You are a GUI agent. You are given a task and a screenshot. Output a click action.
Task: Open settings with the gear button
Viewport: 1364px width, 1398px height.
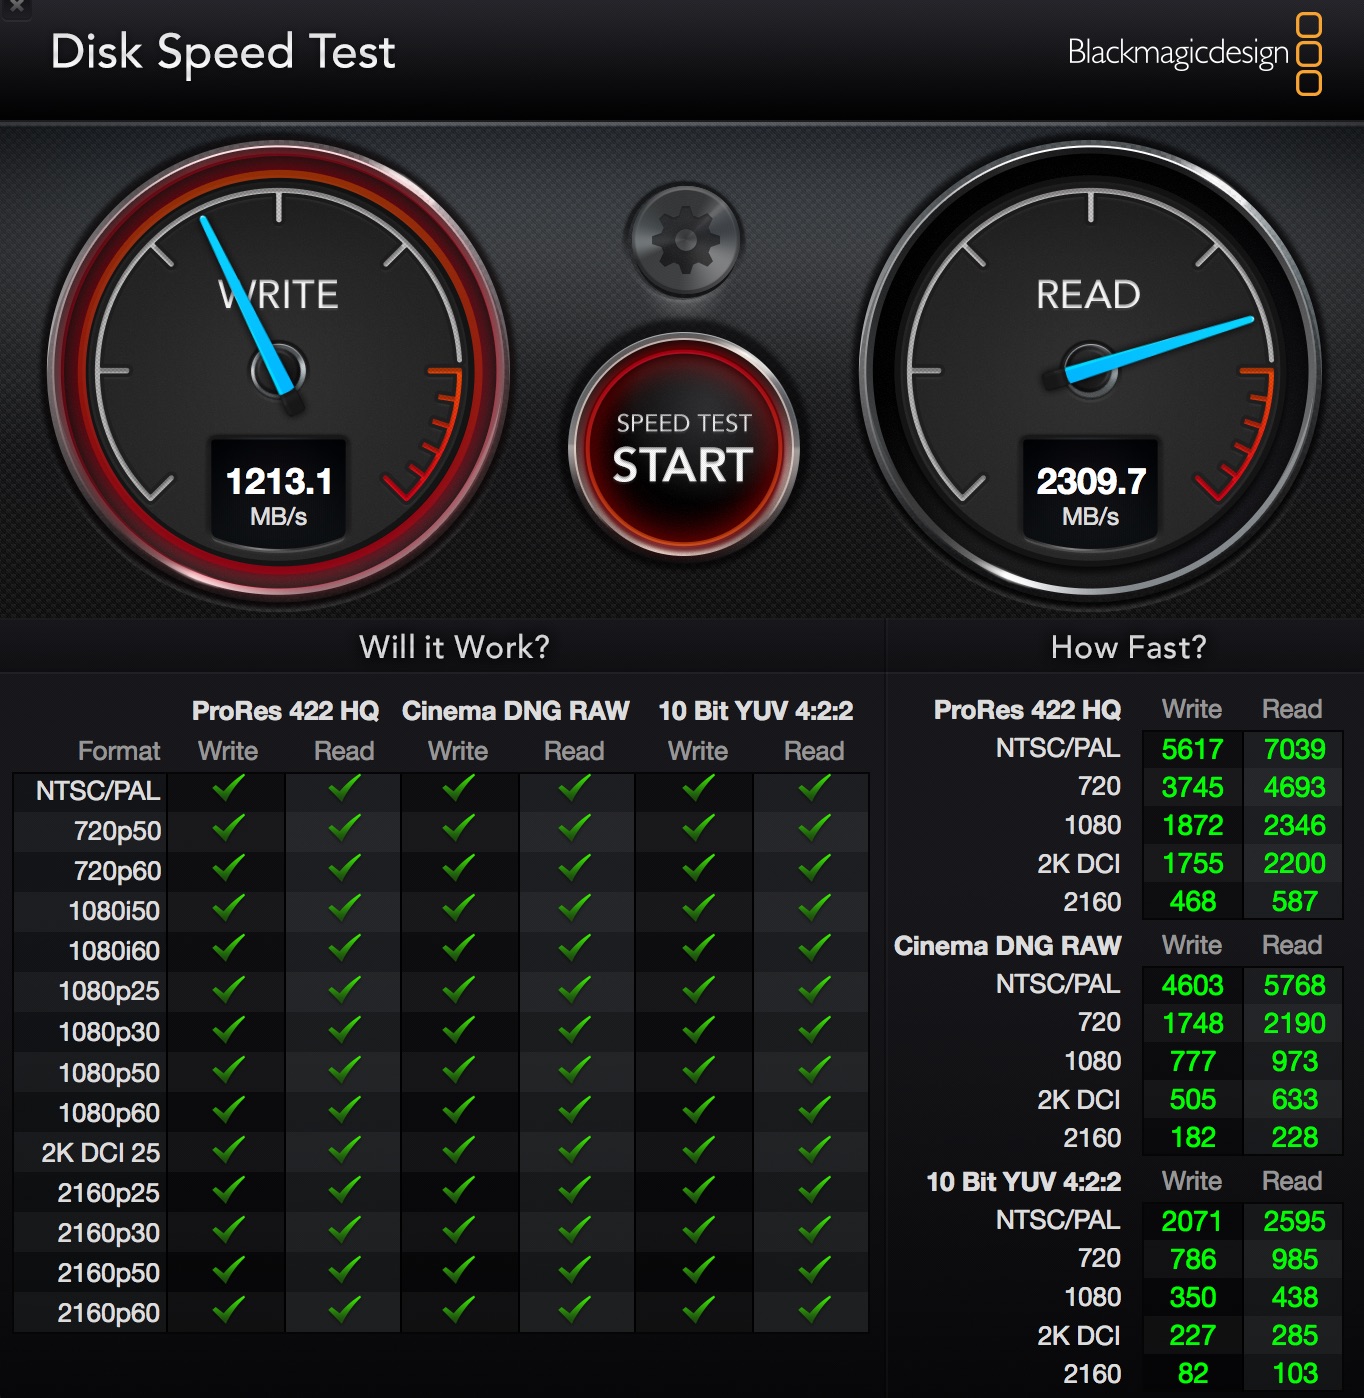coord(685,240)
